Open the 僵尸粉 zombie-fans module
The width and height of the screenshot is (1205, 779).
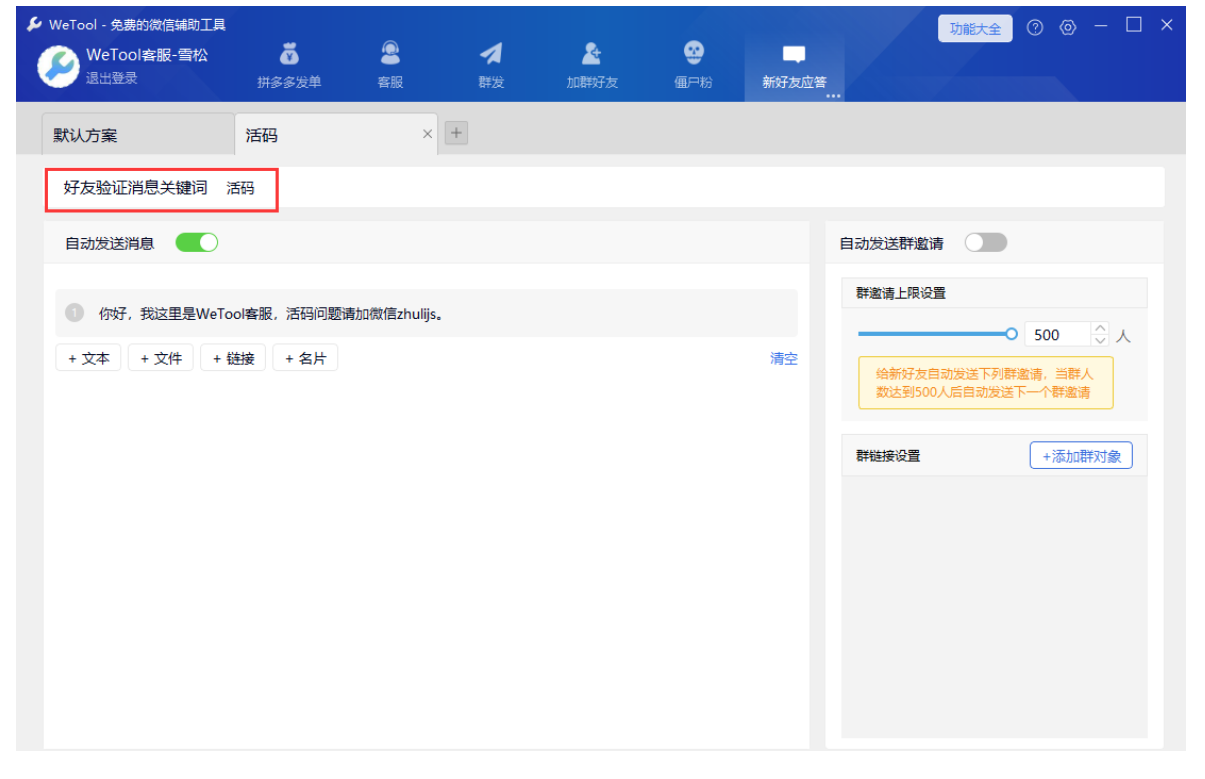coord(693,66)
